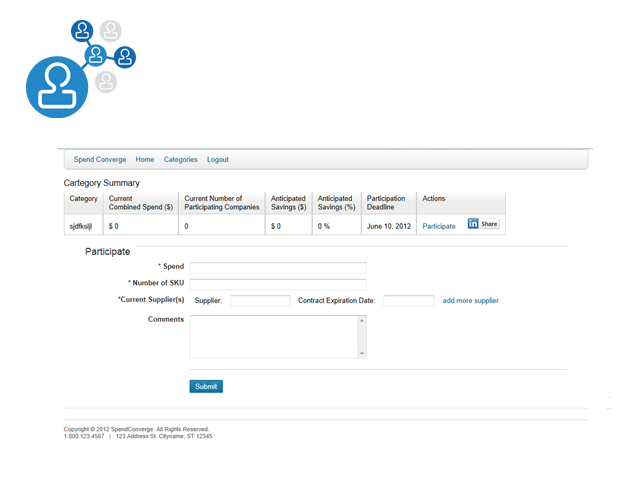Click the Participate link in Actions column
The height and width of the screenshot is (480, 630).
[x=439, y=226]
